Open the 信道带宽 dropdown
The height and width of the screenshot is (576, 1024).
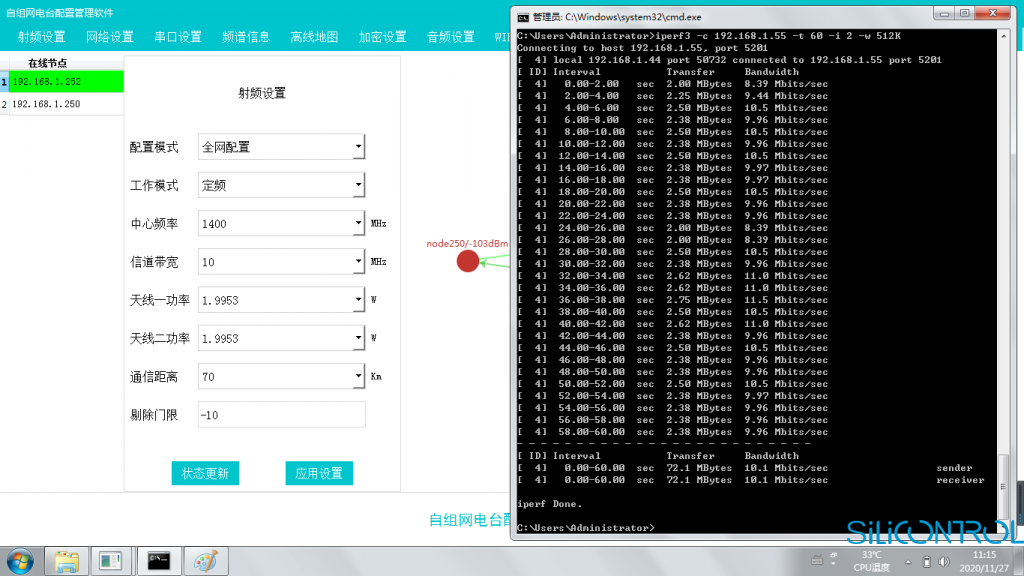(x=358, y=262)
